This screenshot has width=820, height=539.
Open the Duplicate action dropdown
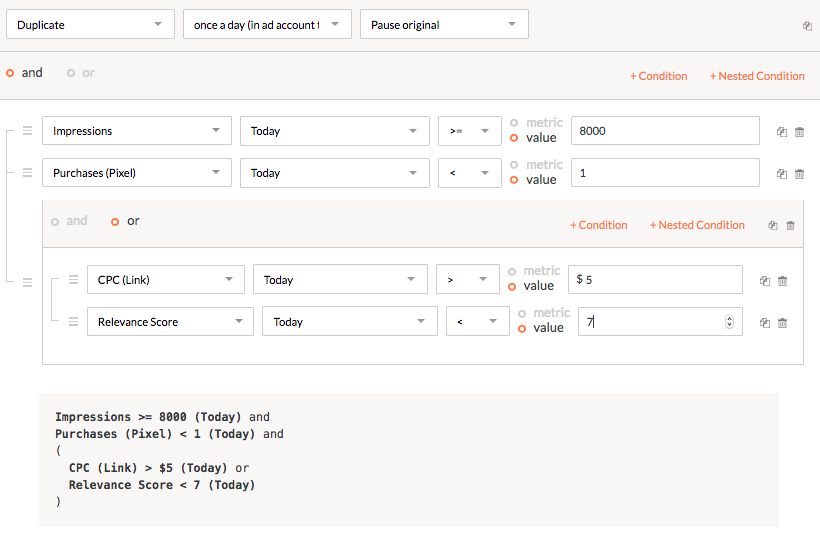pyautogui.click(x=90, y=25)
